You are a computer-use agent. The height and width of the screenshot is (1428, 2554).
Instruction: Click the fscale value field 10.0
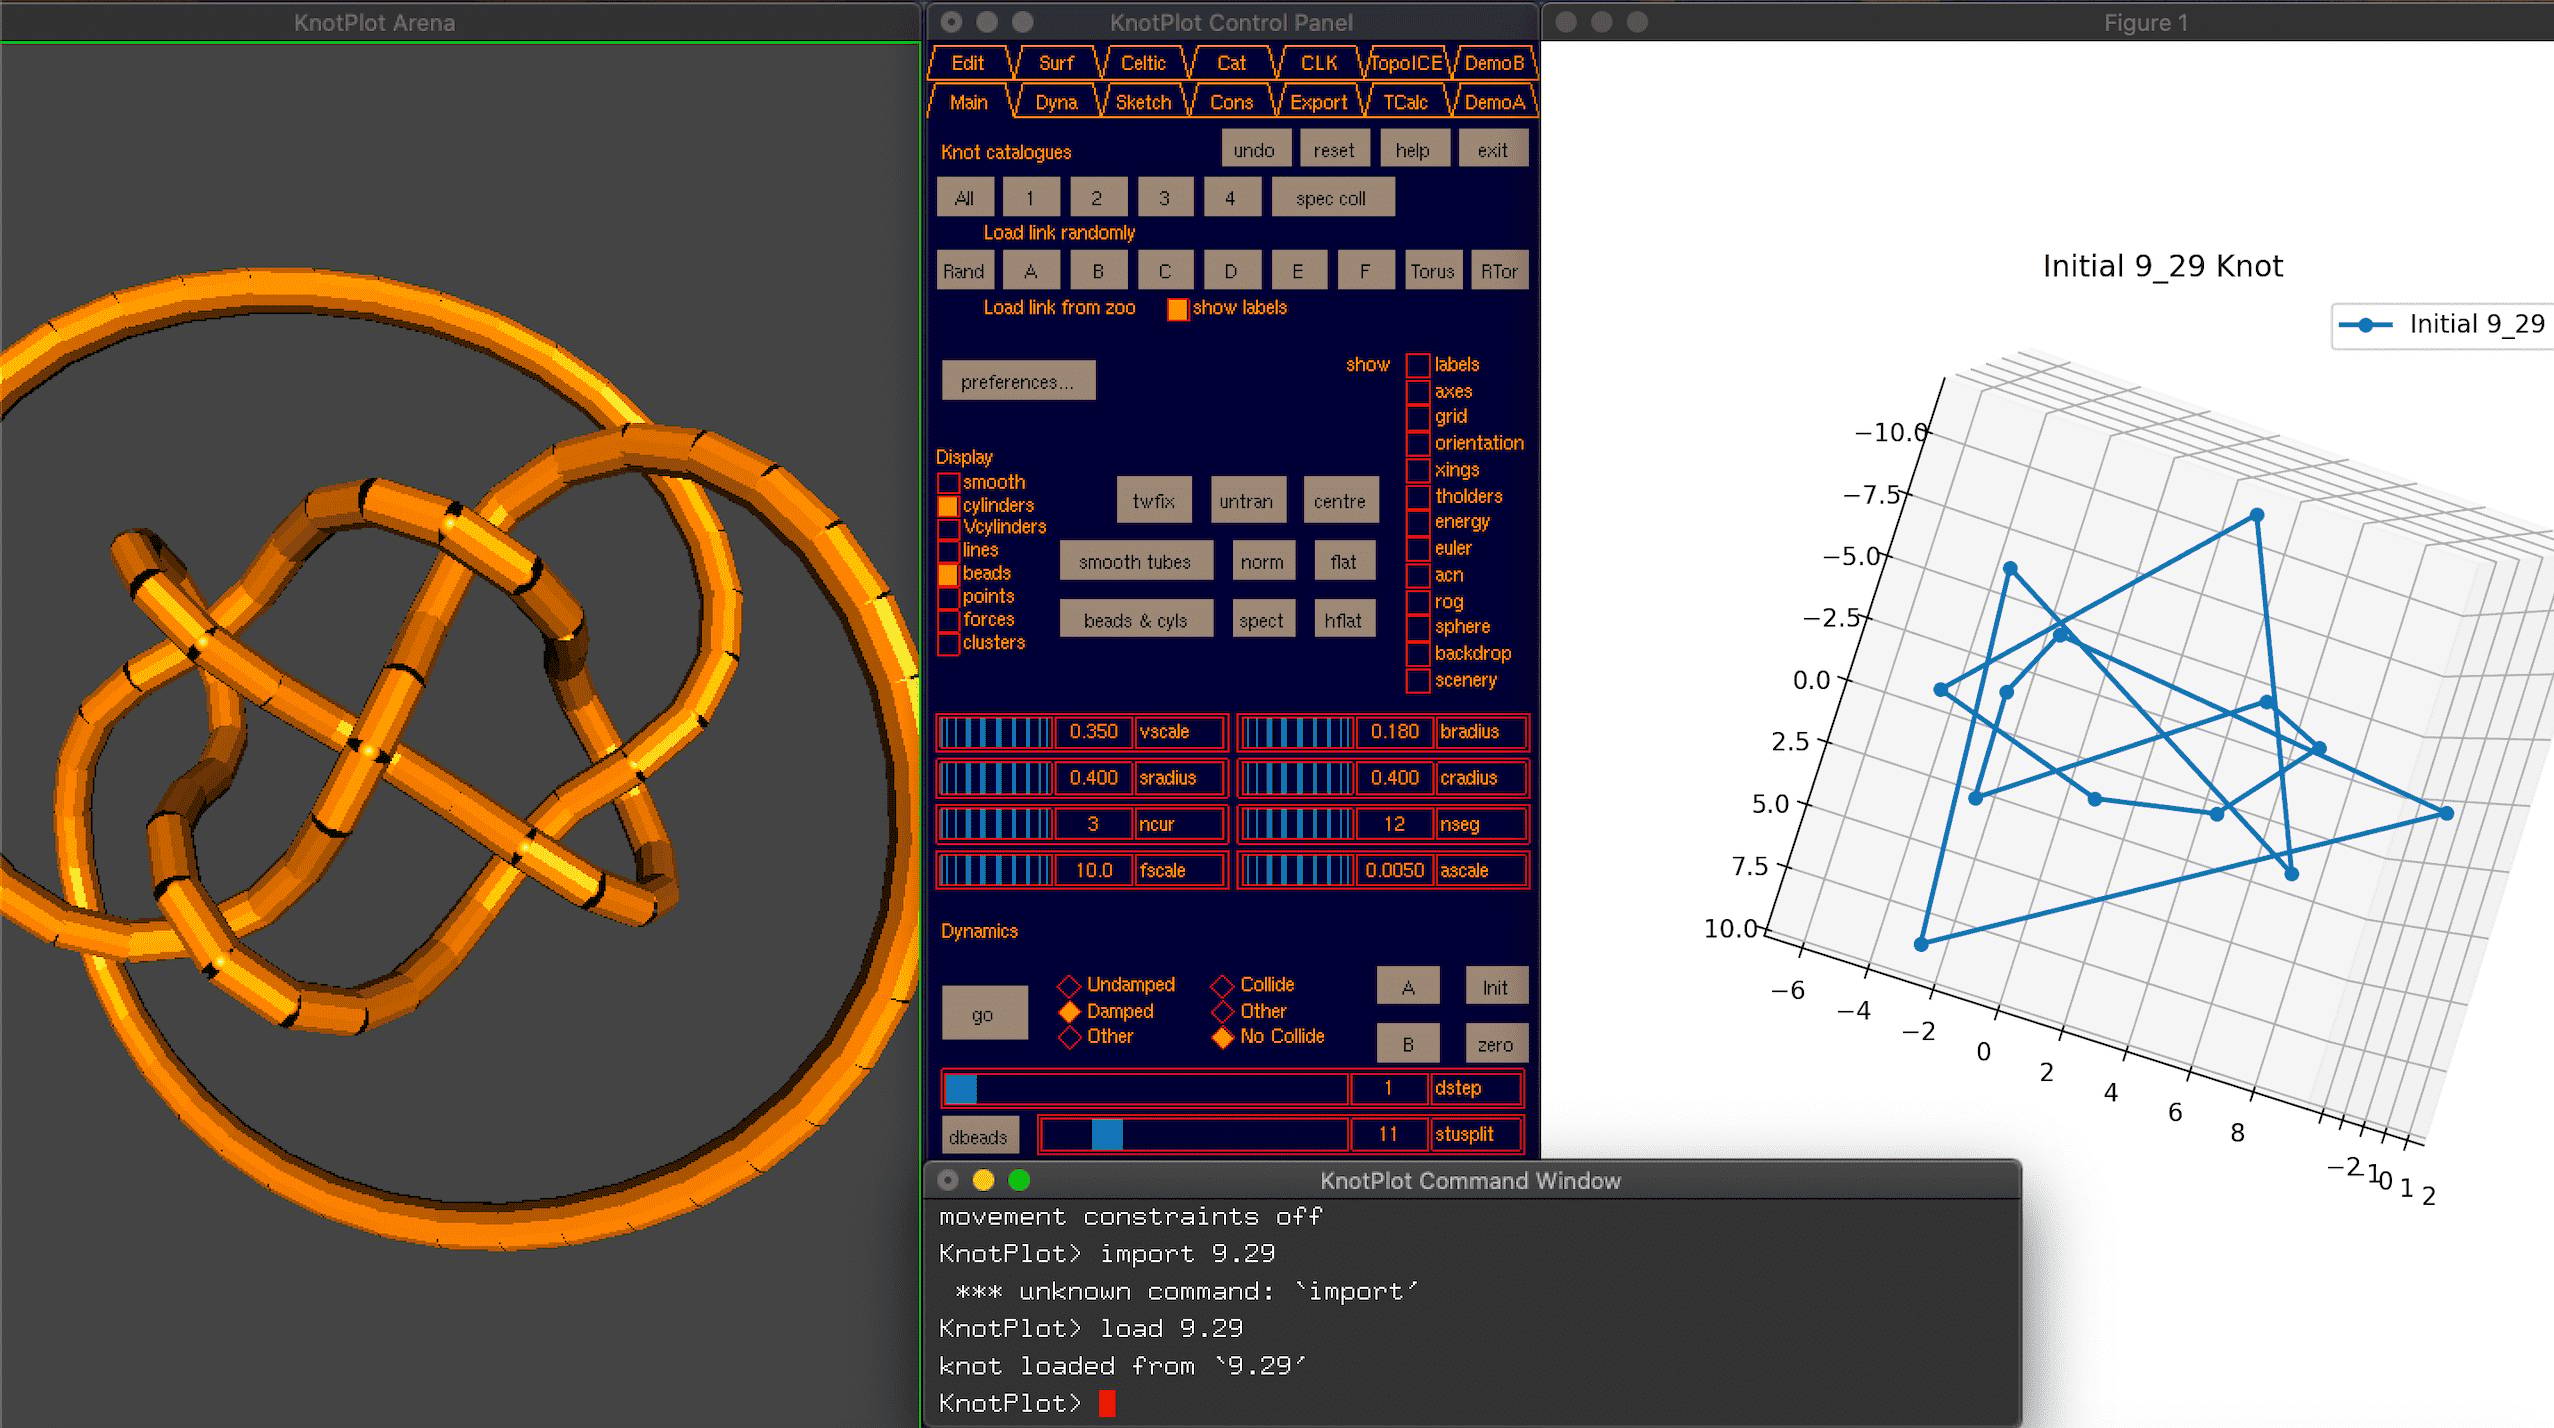[x=1094, y=870]
